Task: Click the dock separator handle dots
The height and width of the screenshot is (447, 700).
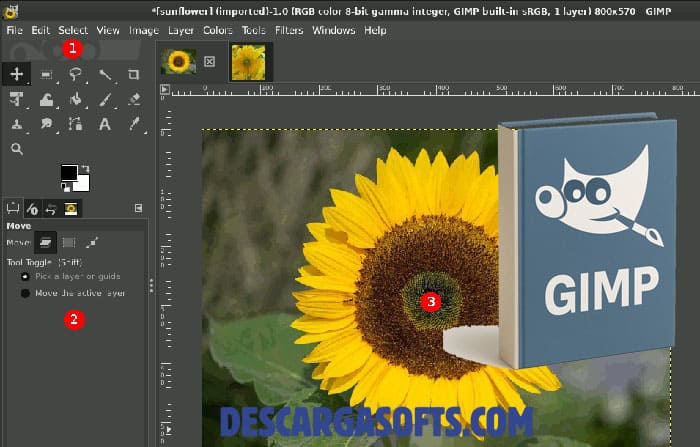Action: pyautogui.click(x=151, y=285)
